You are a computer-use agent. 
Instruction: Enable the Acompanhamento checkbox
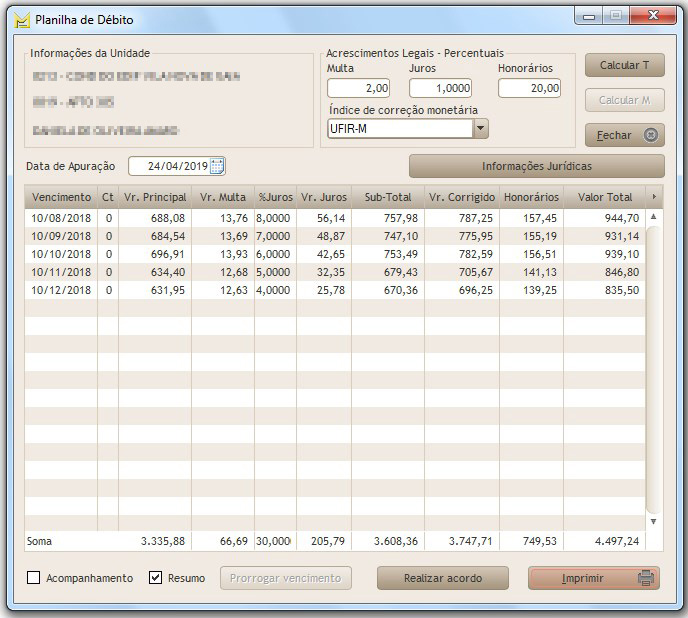tap(34, 578)
